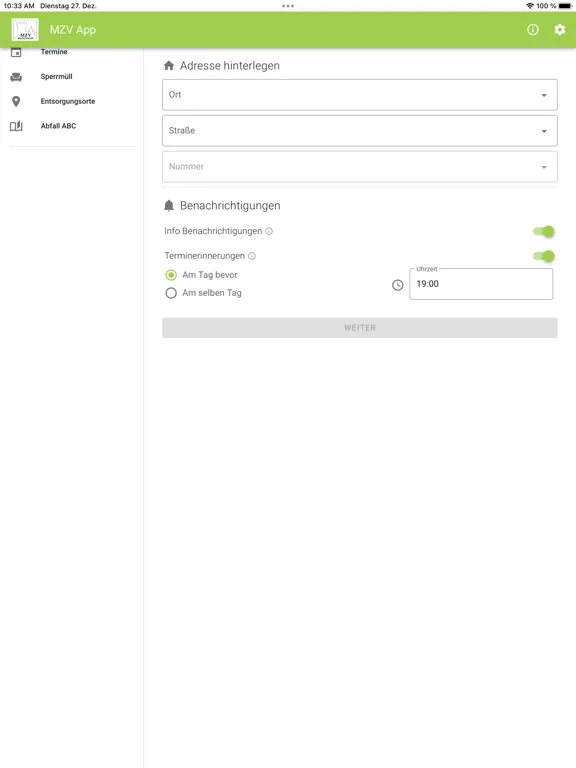Click the Straße dropdown arrow
This screenshot has width=576, height=768.
pyautogui.click(x=544, y=131)
